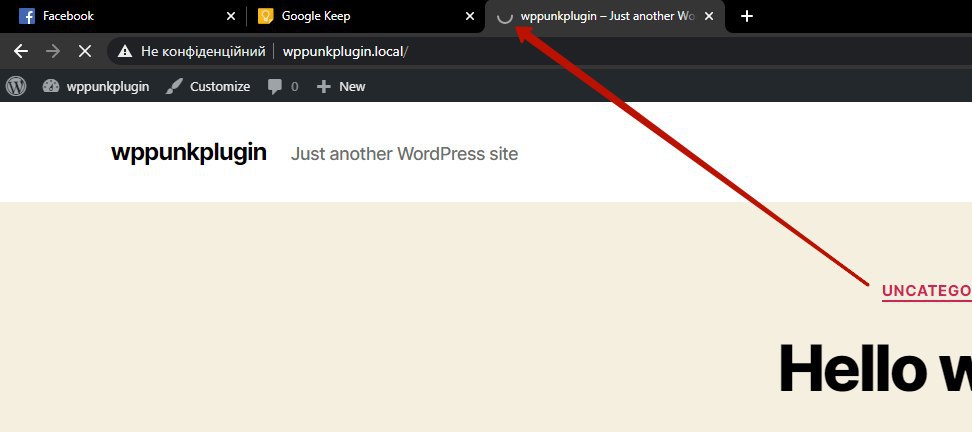Screen dimensions: 972x432
Task: Open the Uncategorized category link
Action: (x=927, y=291)
